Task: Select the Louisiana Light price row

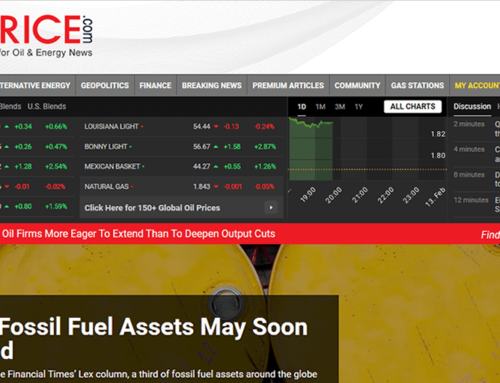Action: (x=181, y=126)
